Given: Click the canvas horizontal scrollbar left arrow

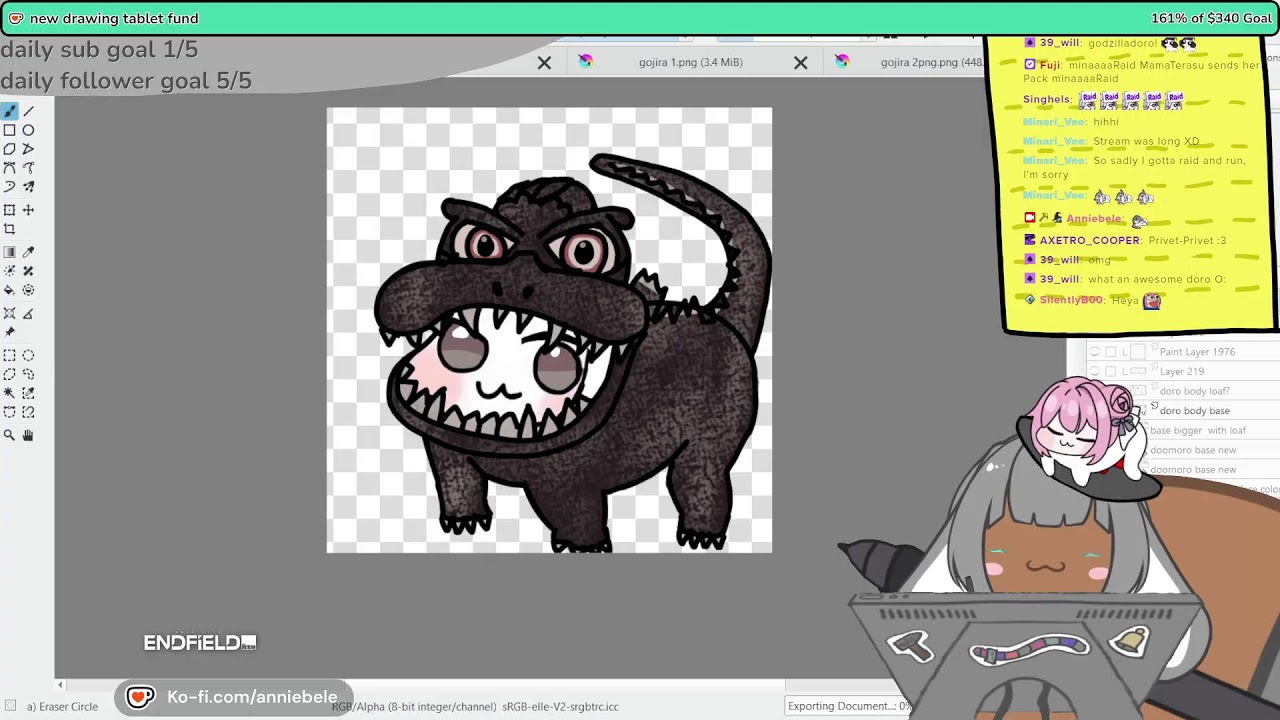Looking at the screenshot, I should coord(60,685).
